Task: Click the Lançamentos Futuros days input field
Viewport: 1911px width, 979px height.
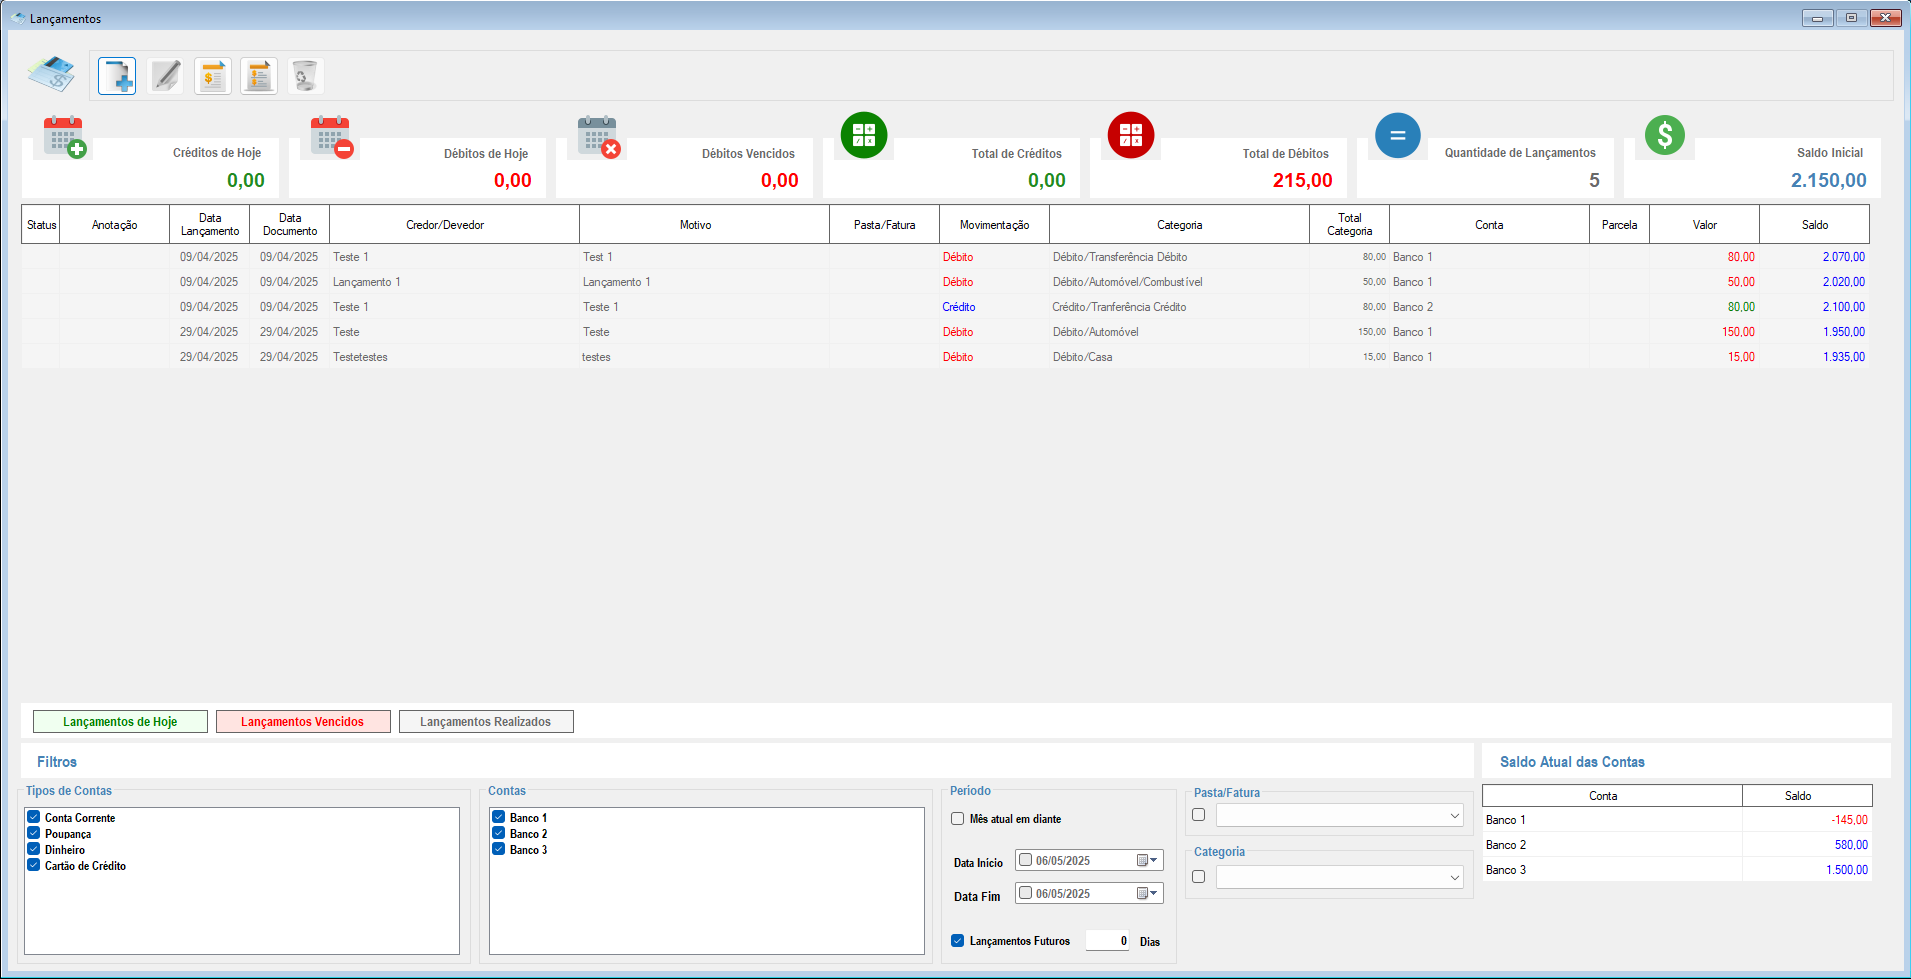Action: point(1108,940)
